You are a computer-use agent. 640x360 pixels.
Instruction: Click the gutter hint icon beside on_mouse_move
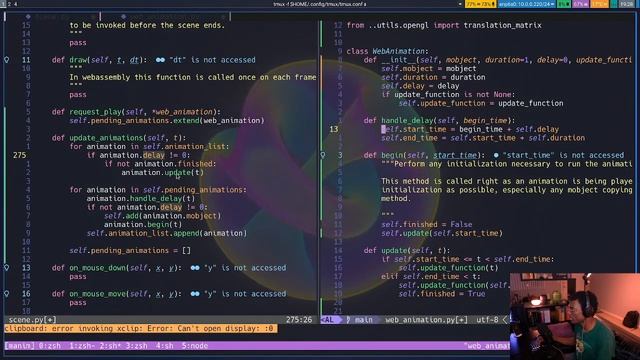[x=7, y=294]
